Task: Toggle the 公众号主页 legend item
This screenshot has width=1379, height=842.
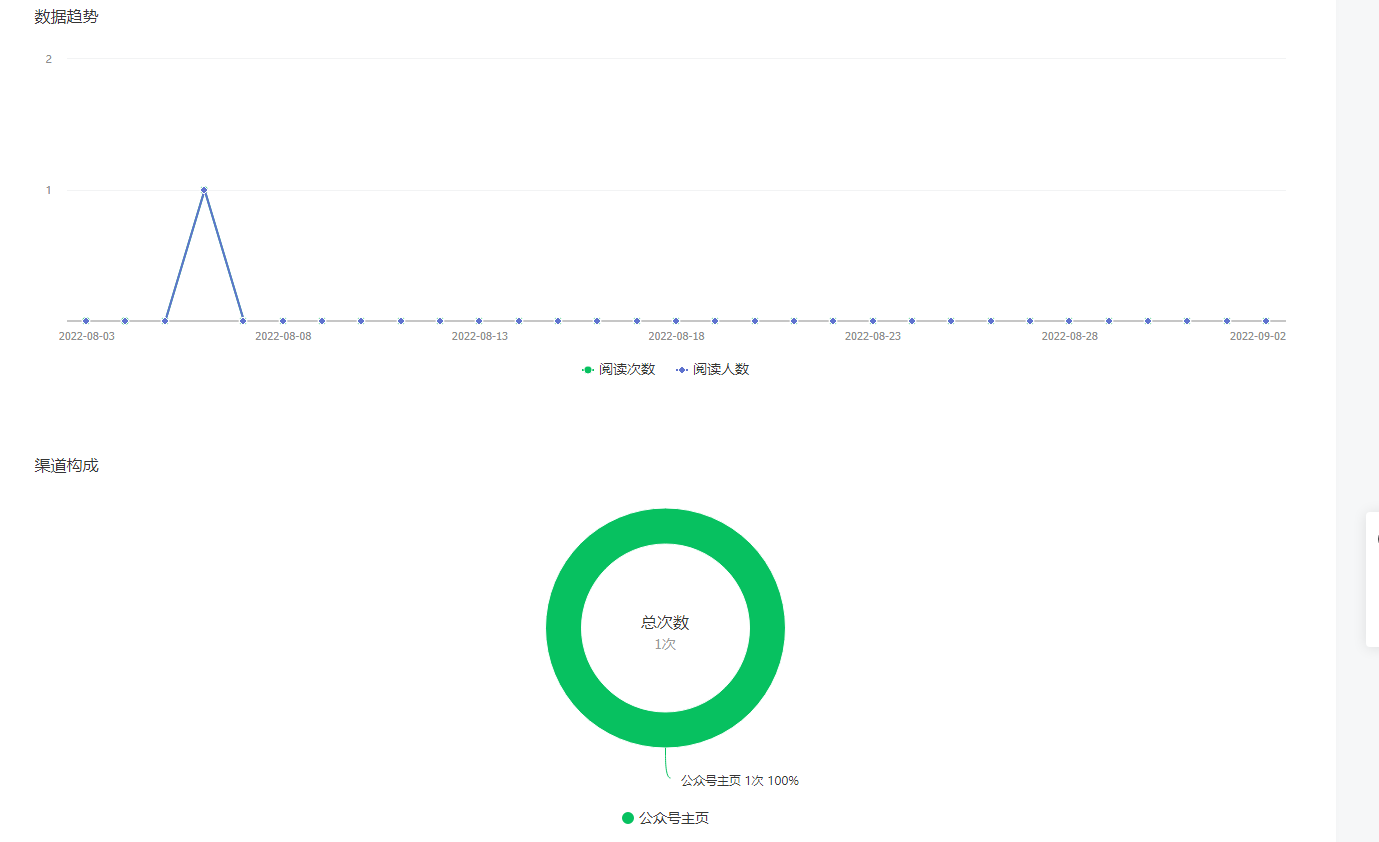Action: tap(665, 818)
